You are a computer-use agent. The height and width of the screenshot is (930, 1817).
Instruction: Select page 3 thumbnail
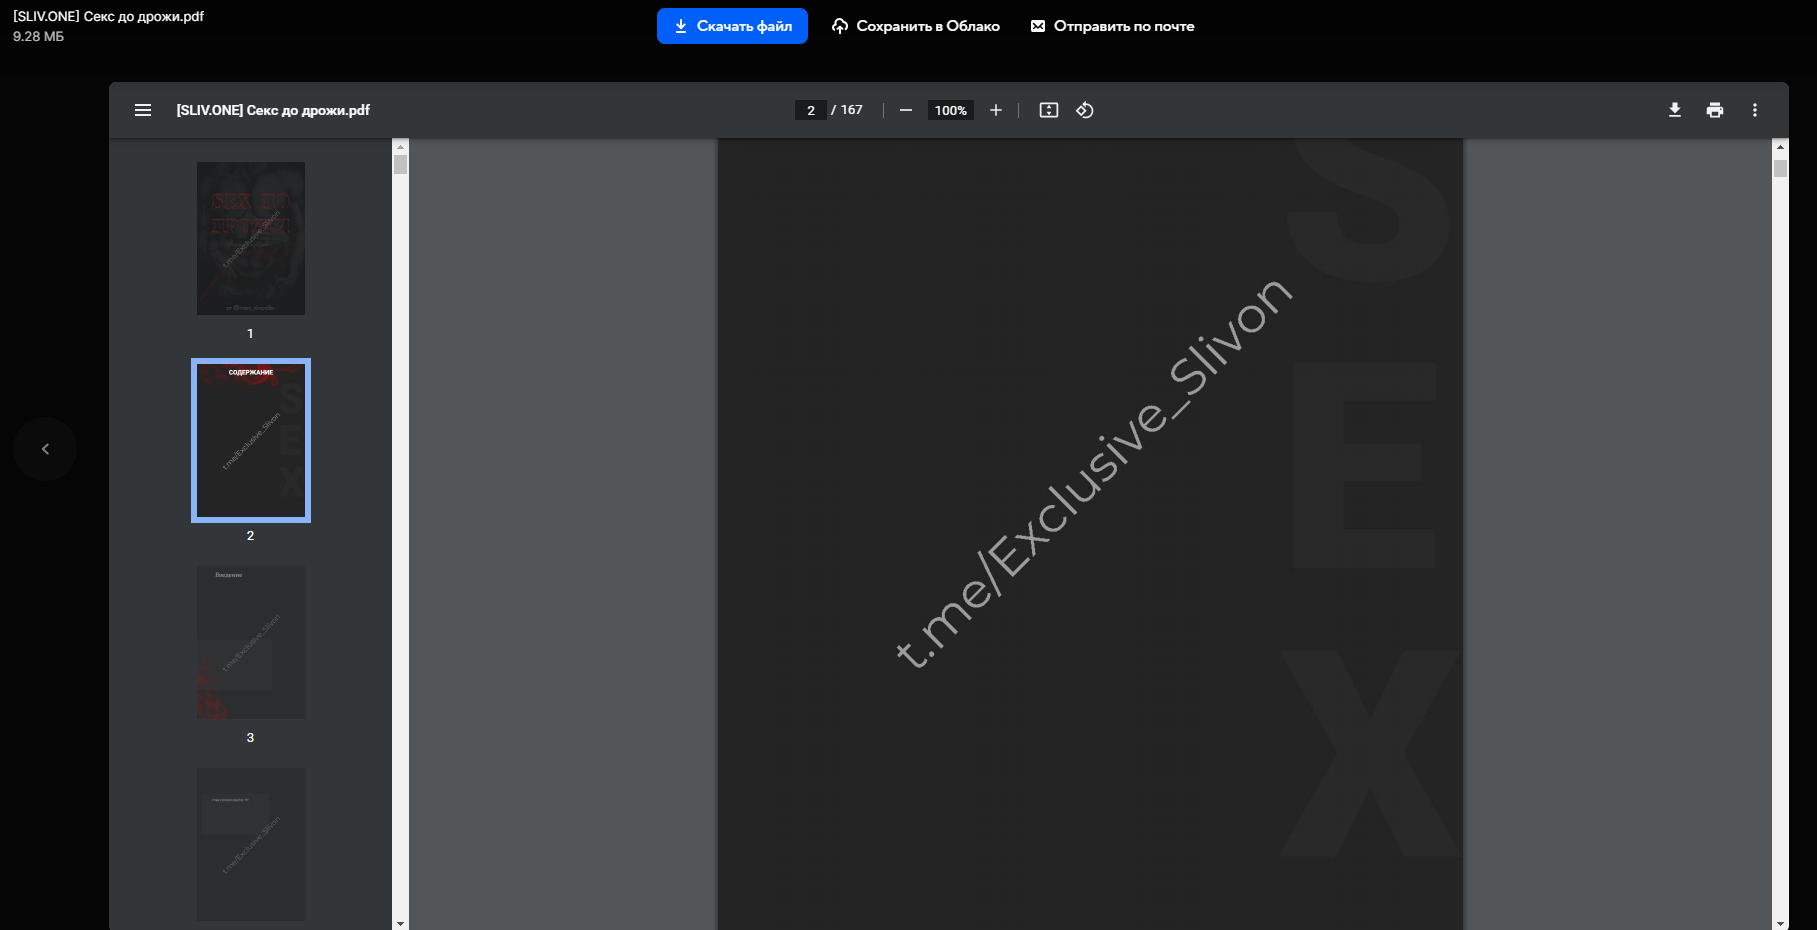pyautogui.click(x=251, y=642)
